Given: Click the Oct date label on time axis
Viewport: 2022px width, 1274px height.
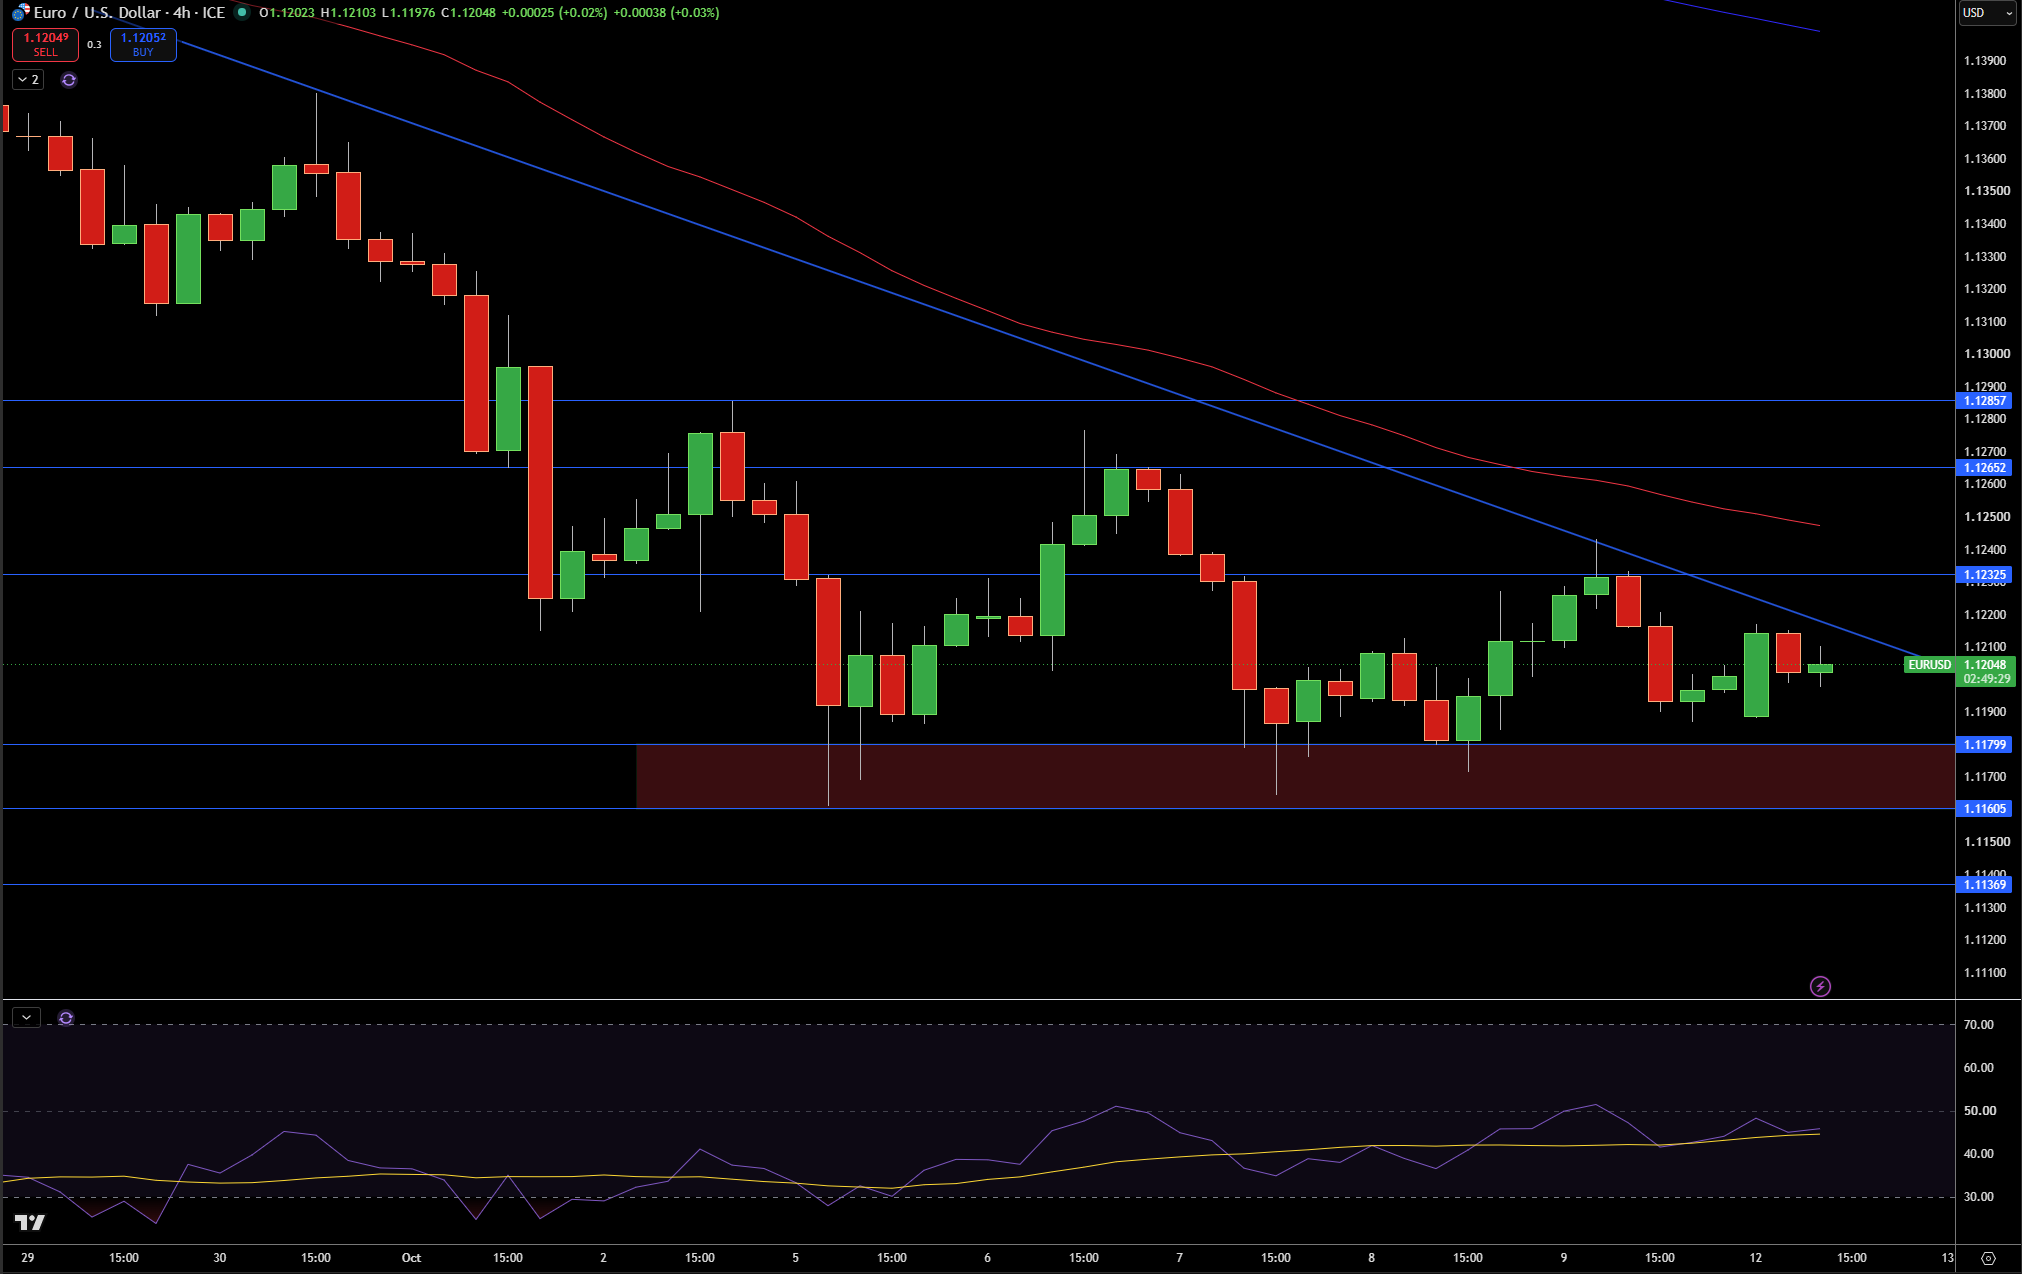Looking at the screenshot, I should (411, 1258).
